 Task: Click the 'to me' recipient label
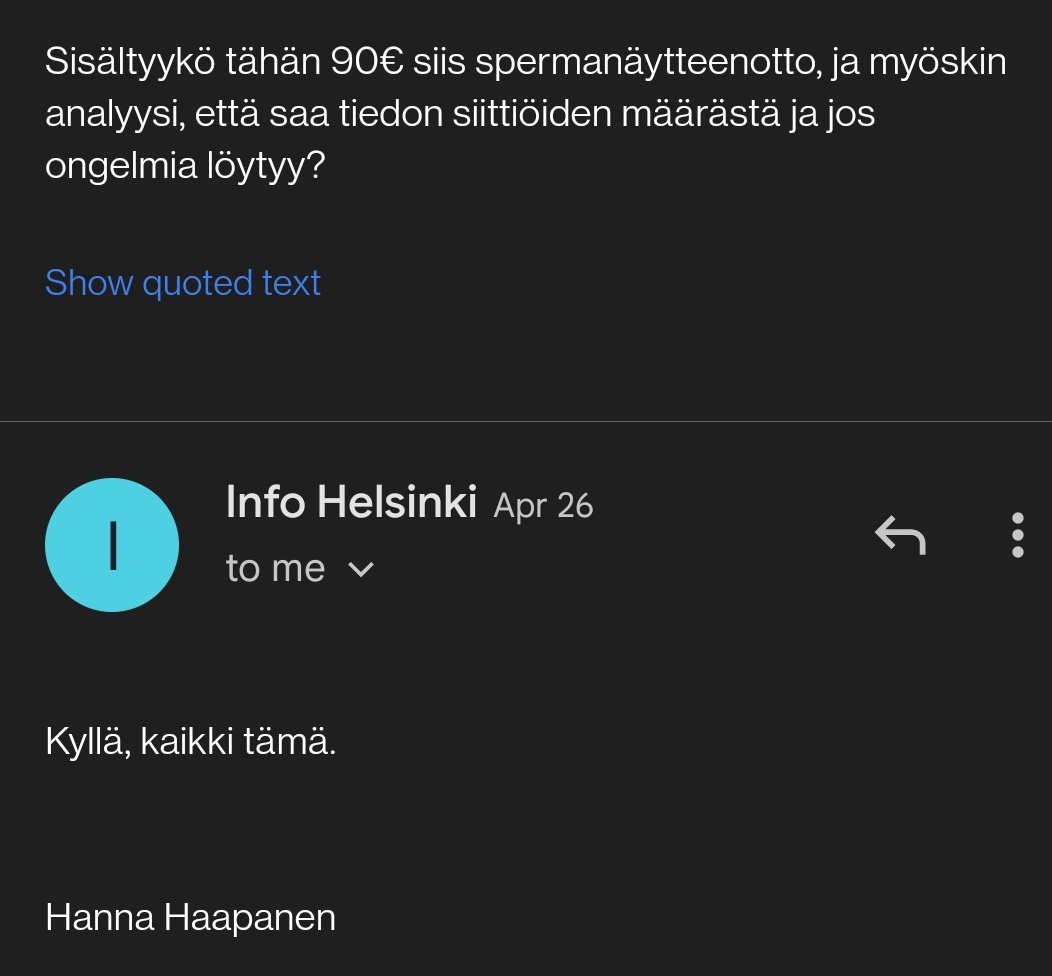click(275, 569)
